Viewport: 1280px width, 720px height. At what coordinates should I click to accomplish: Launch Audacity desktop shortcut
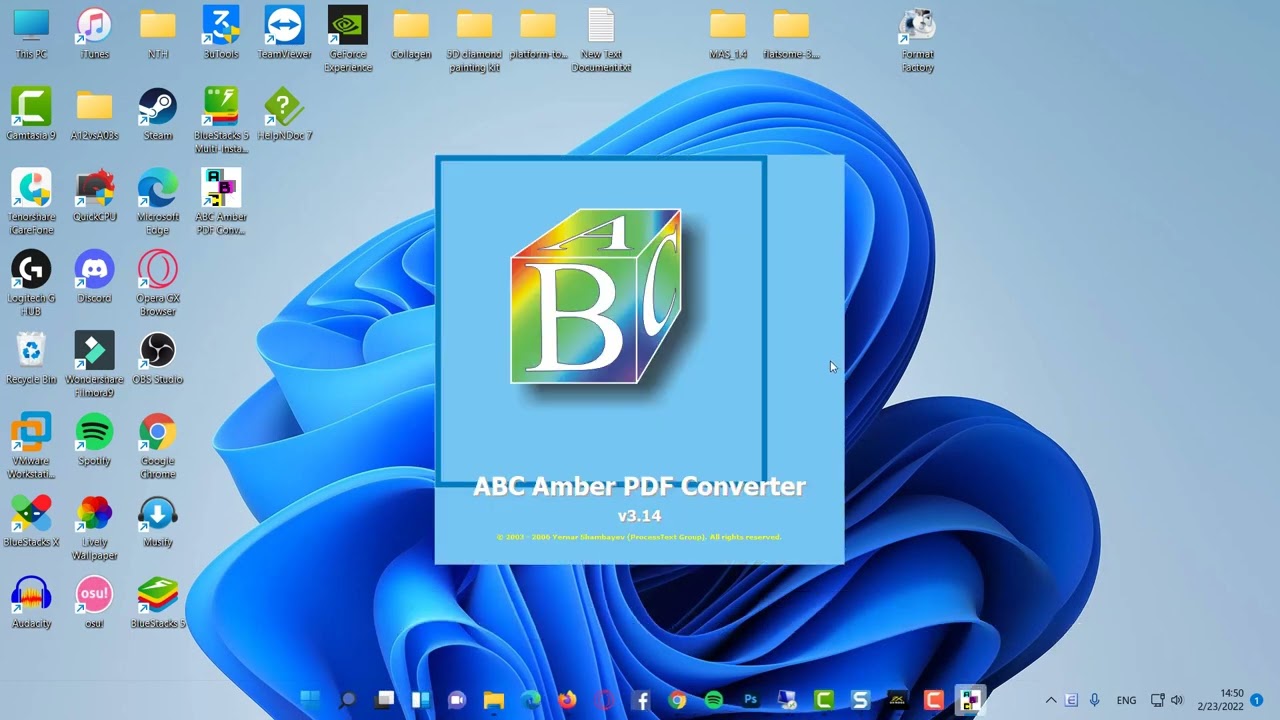[31, 602]
